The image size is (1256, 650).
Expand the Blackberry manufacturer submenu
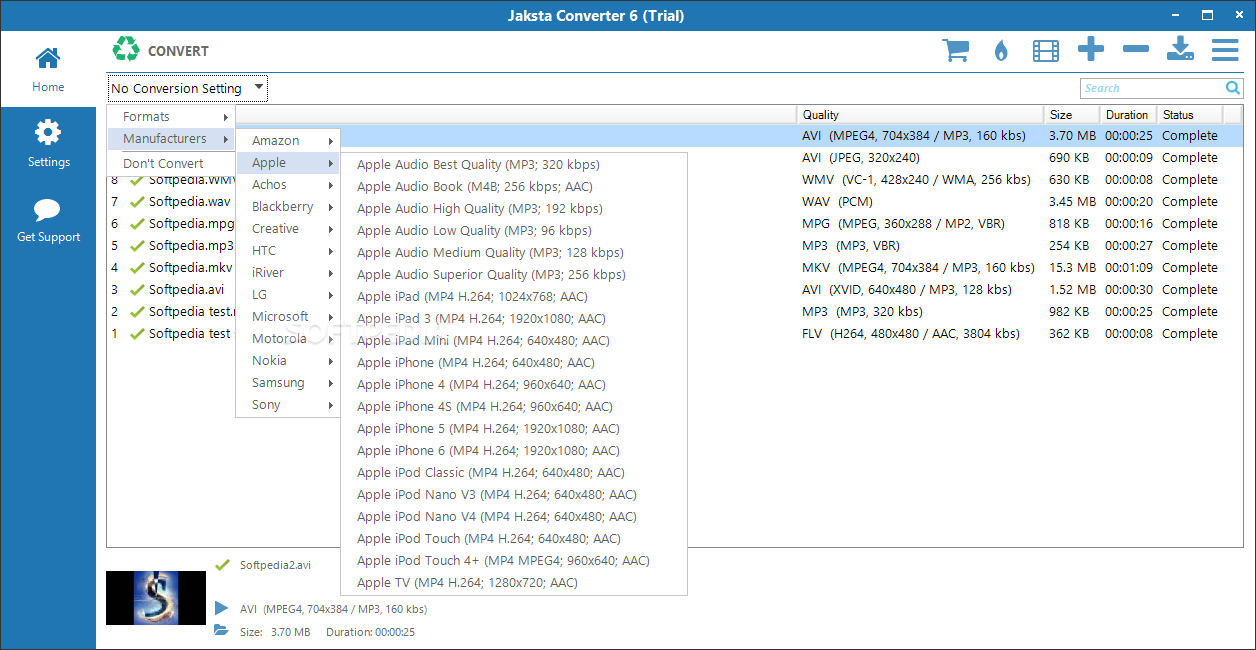click(288, 207)
